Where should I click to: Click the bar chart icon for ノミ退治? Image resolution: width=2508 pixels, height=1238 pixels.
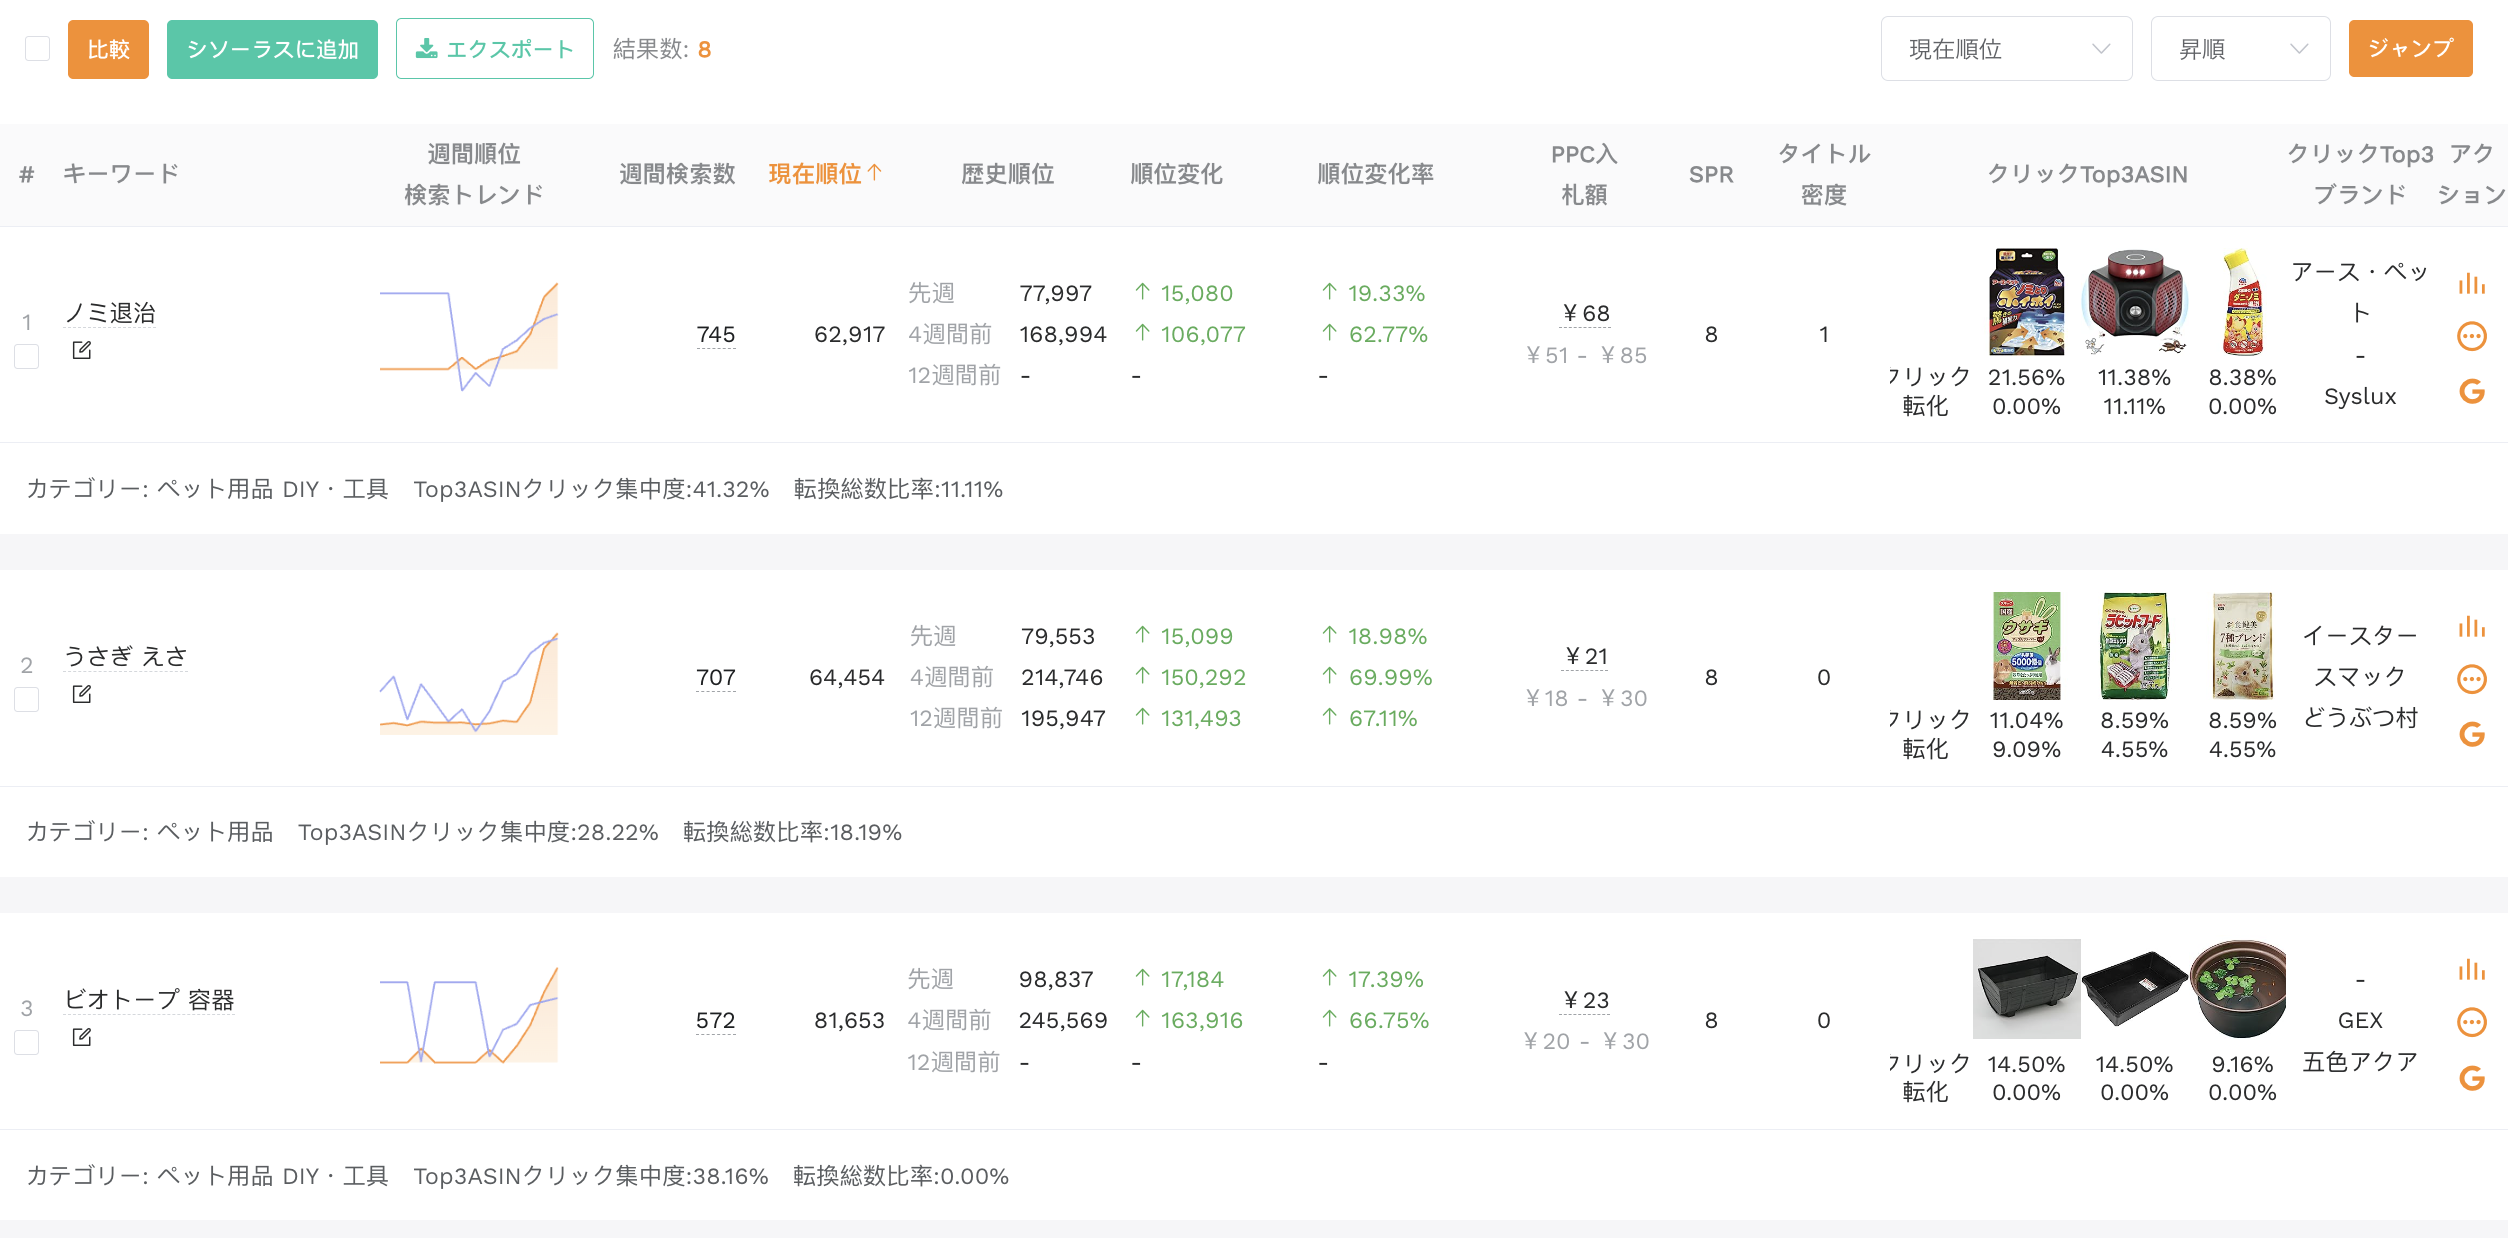(2471, 284)
